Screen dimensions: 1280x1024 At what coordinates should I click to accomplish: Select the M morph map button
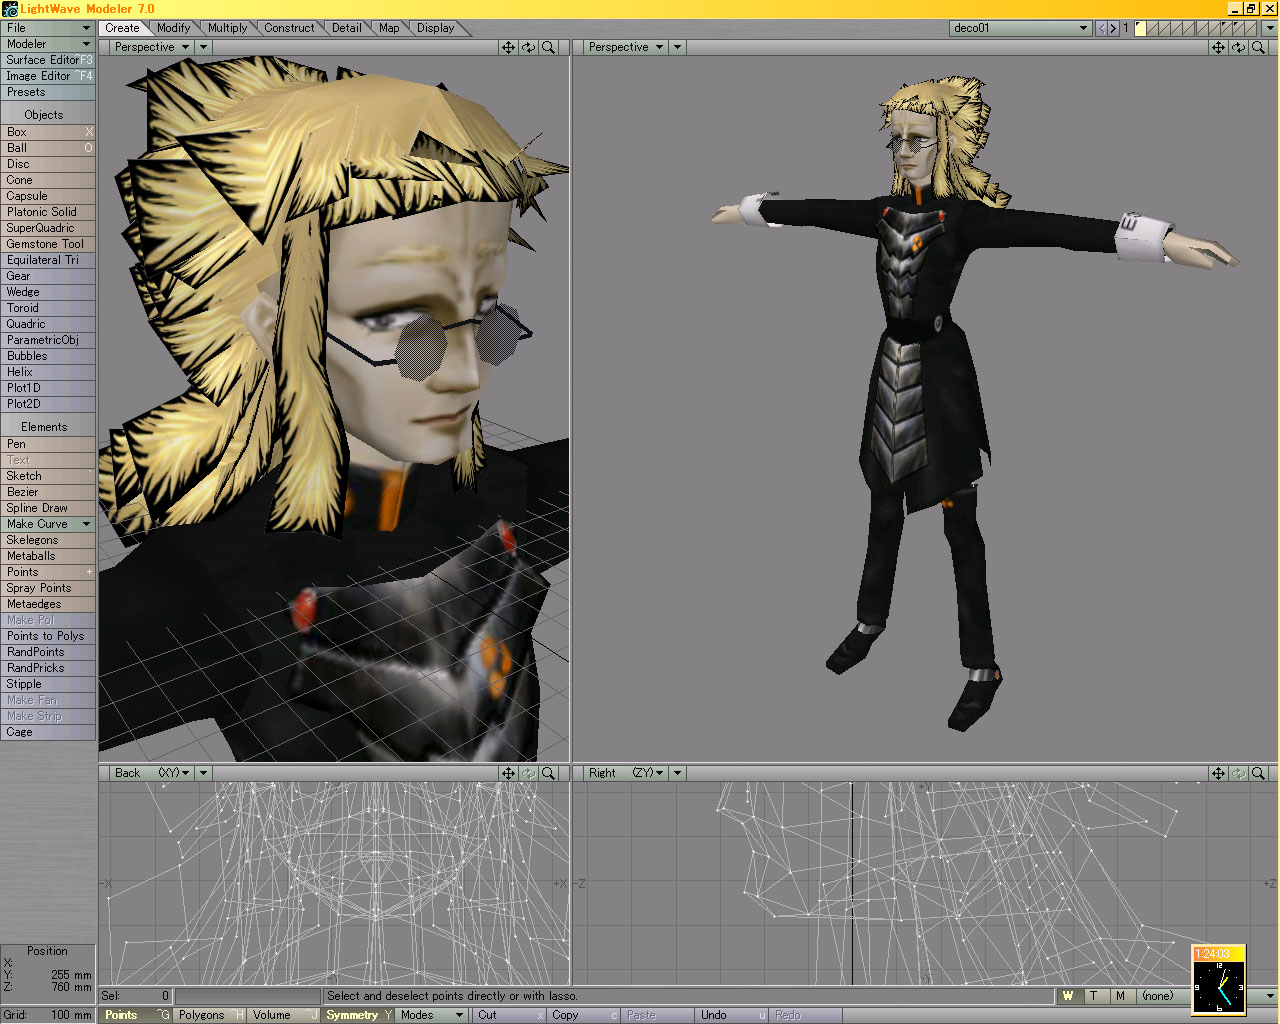[1121, 996]
